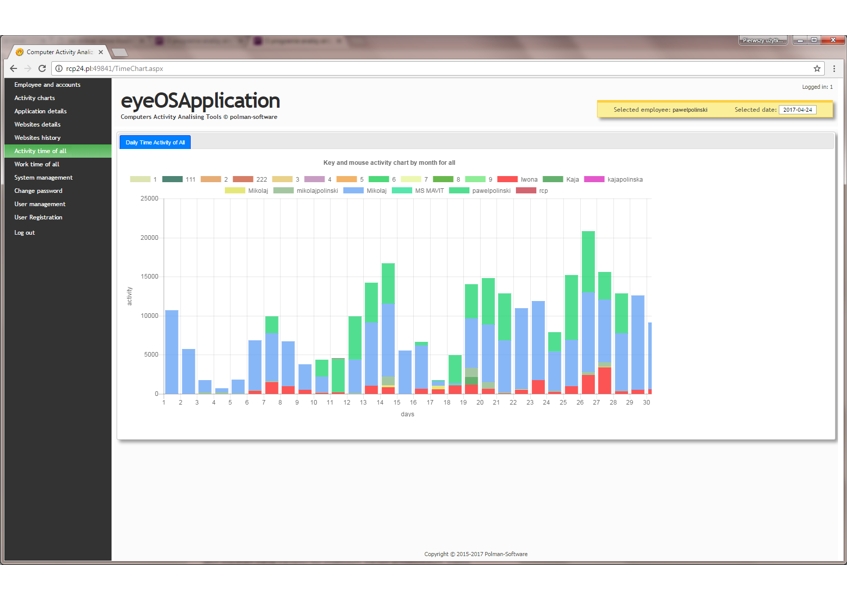This screenshot has width=847, height=600.
Task: Select the Daily Time Activity of All tab
Action: click(155, 142)
